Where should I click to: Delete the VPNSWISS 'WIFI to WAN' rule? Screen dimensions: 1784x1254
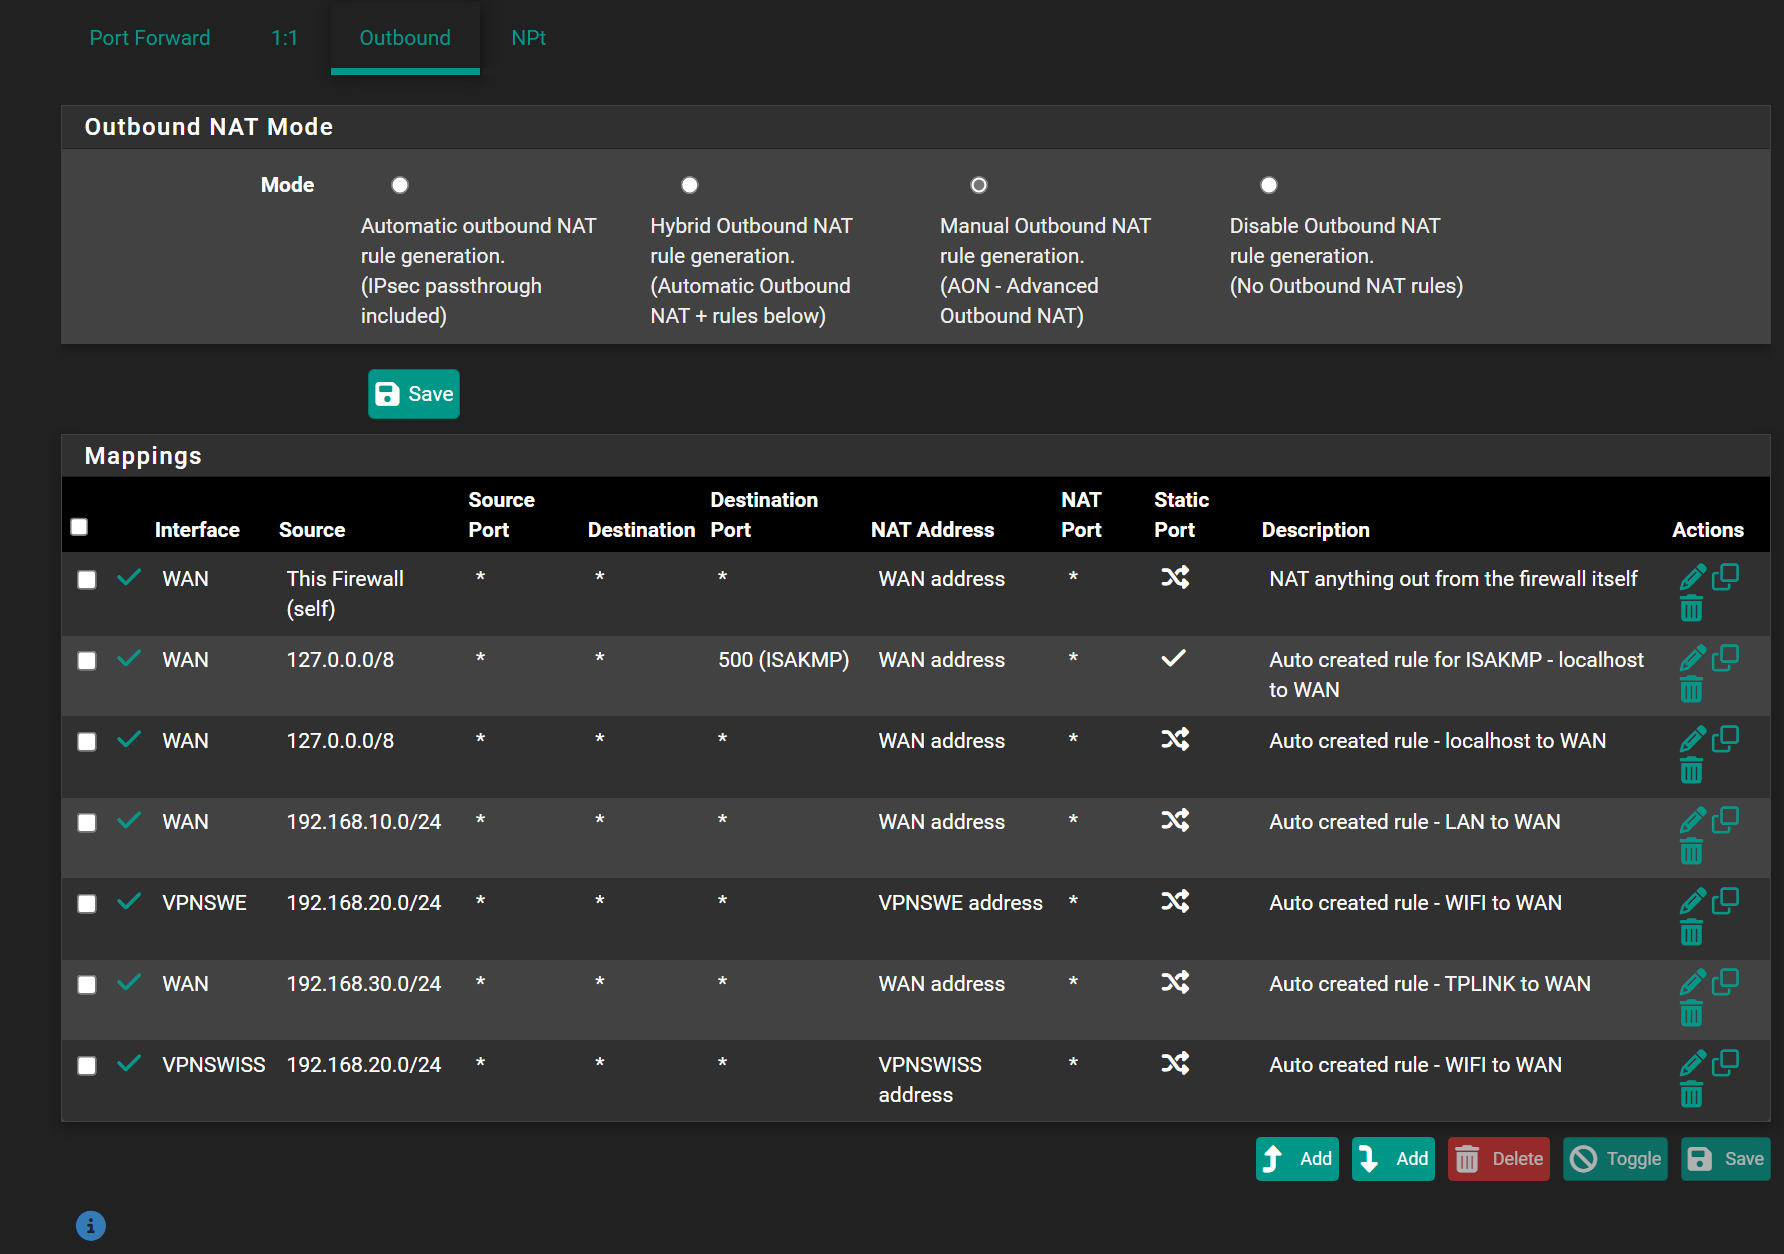pos(1691,1094)
